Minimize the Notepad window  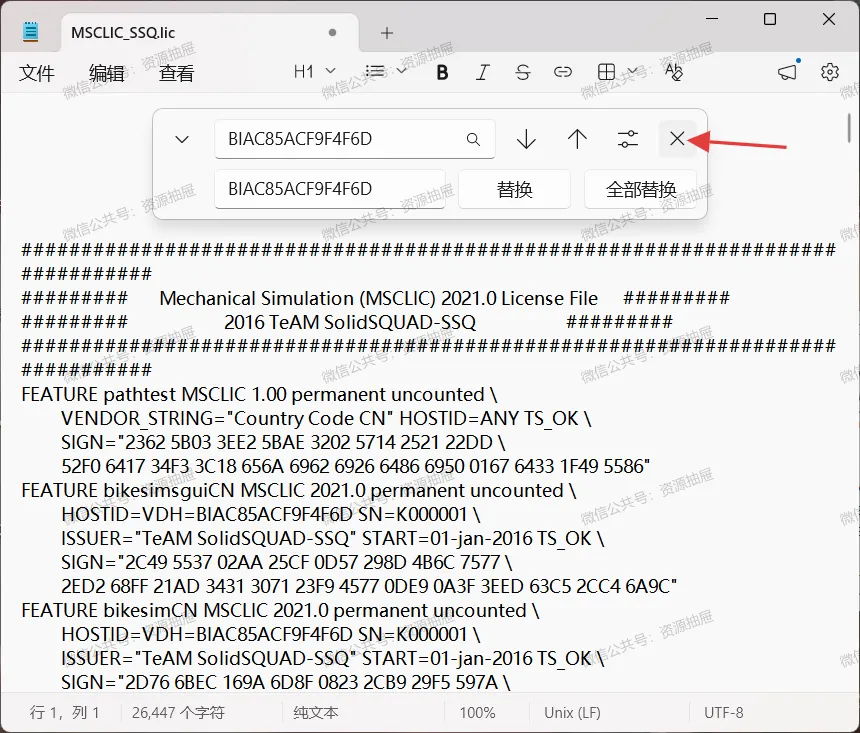[712, 19]
